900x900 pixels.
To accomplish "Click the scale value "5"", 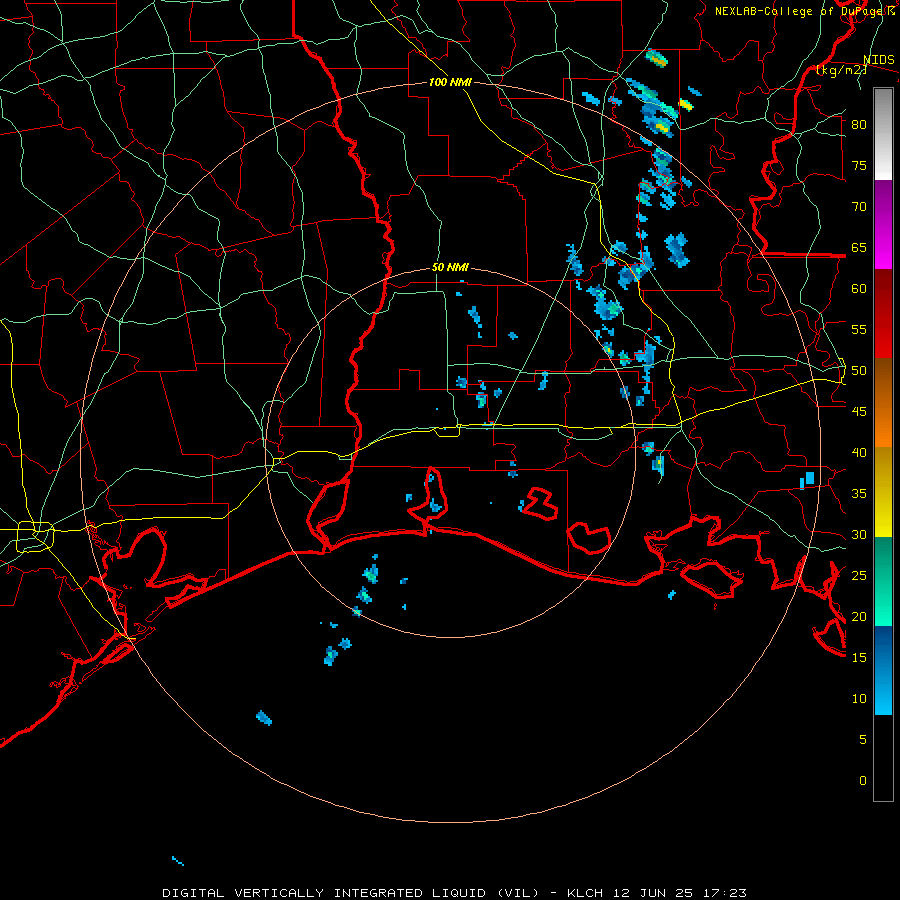I will tap(863, 740).
